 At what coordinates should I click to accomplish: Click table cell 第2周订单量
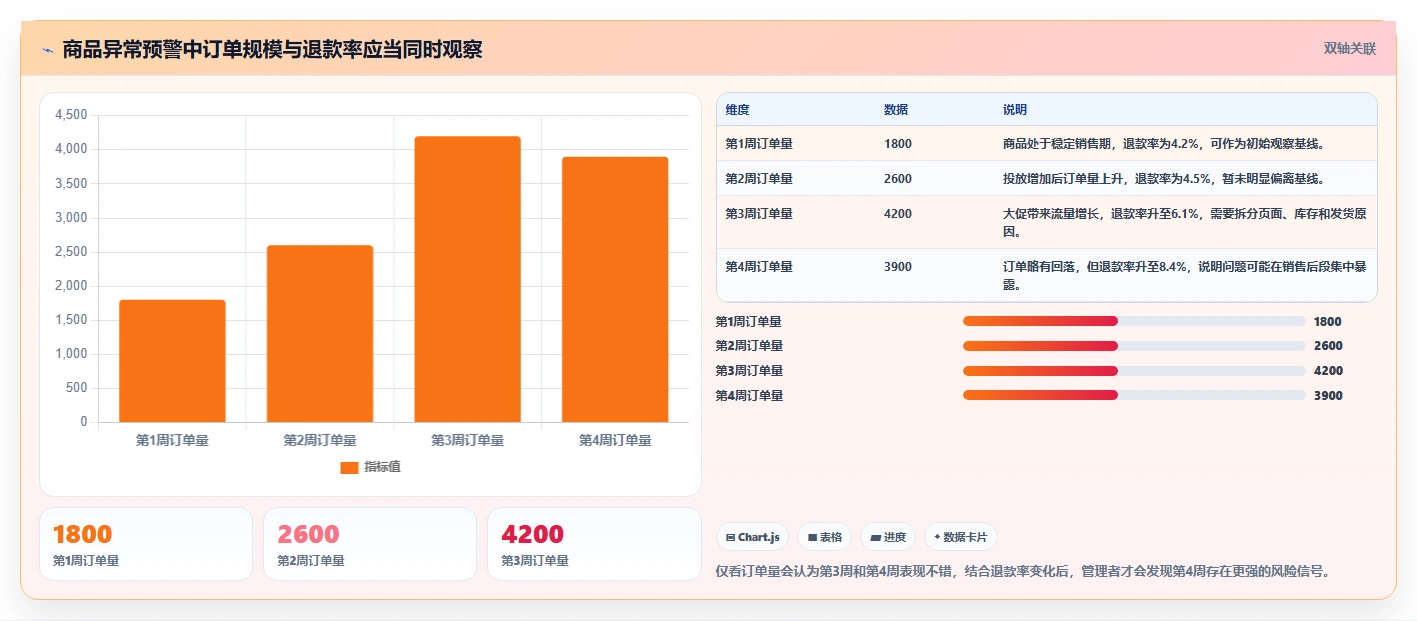pyautogui.click(x=759, y=178)
